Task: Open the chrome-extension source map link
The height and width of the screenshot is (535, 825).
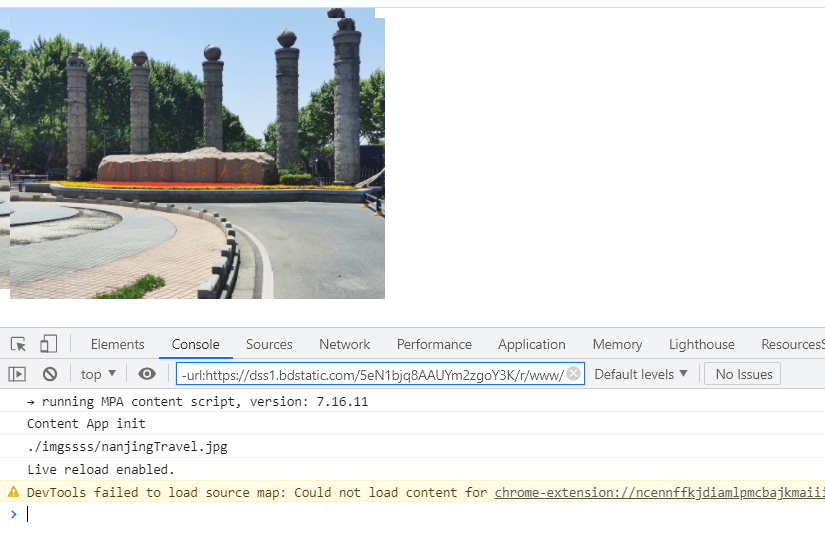Action: pyautogui.click(x=659, y=492)
